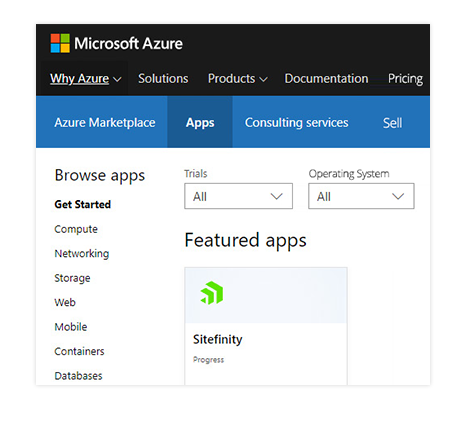Go to the Pricing page

point(405,79)
